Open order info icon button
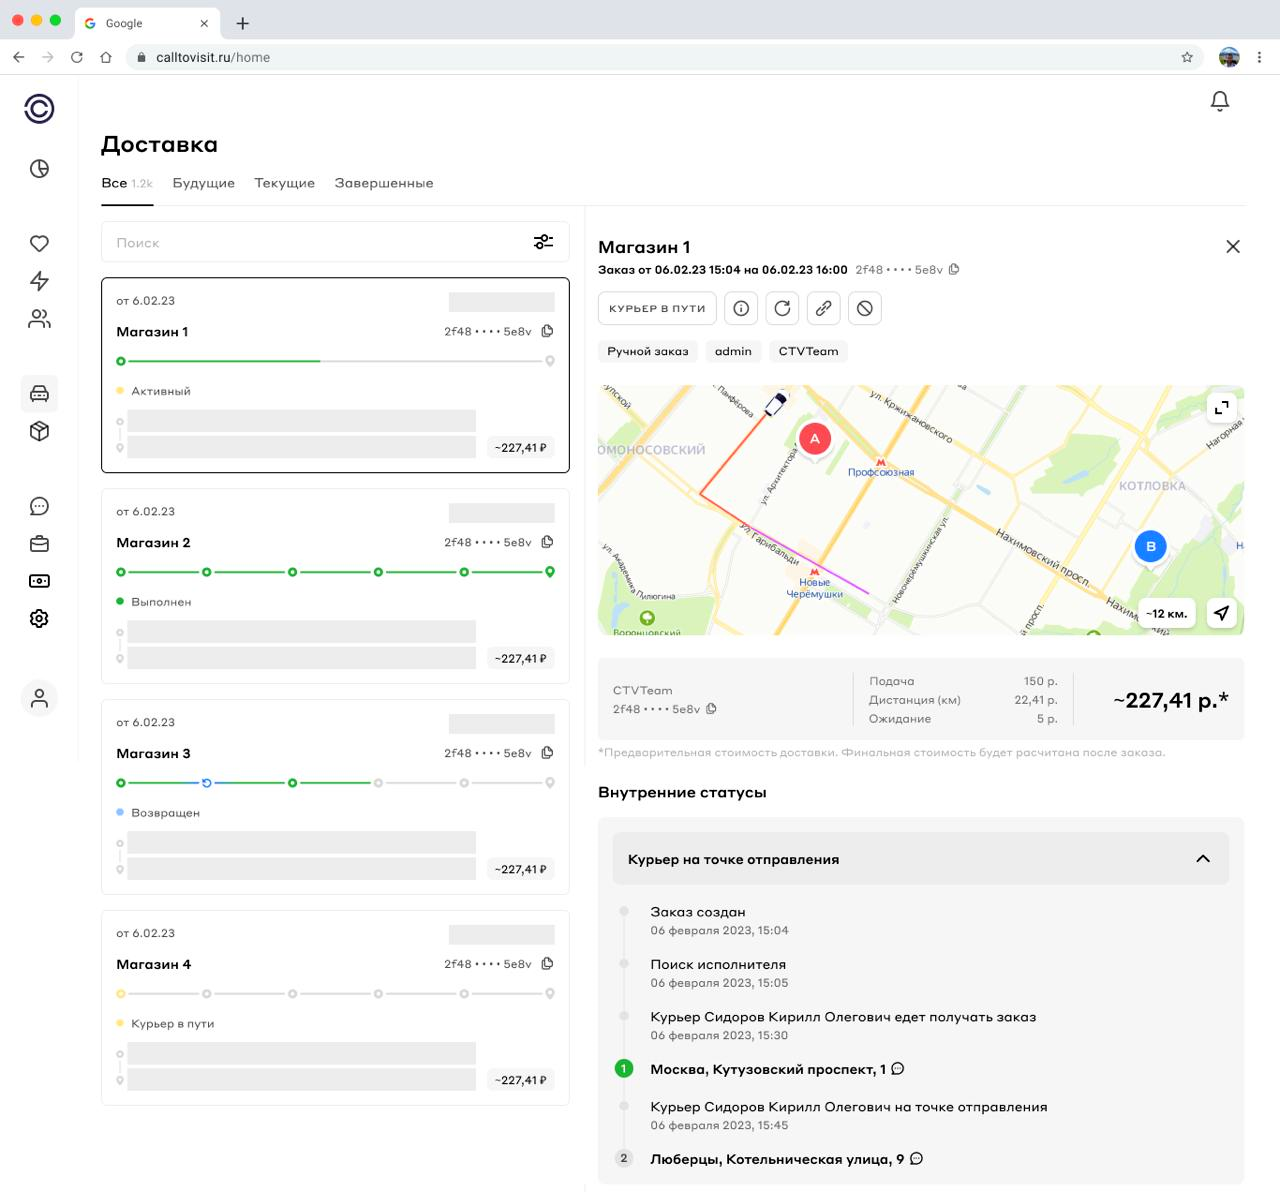 (x=741, y=308)
